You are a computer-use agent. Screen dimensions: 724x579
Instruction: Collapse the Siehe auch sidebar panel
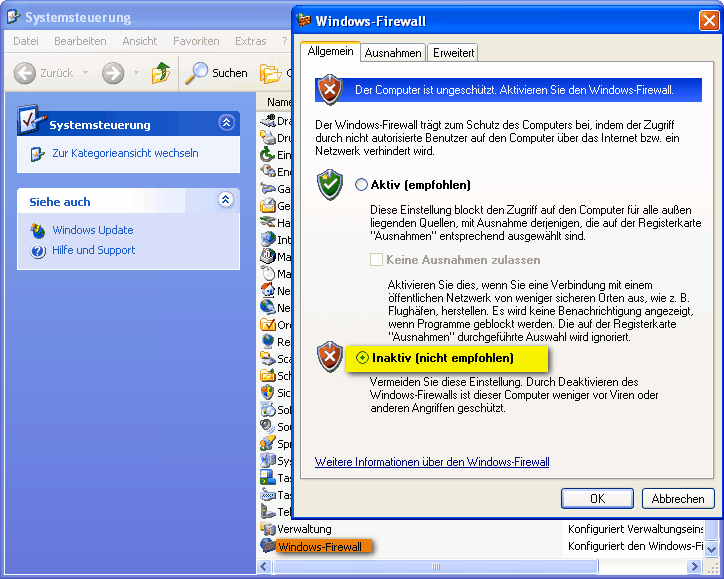point(225,200)
